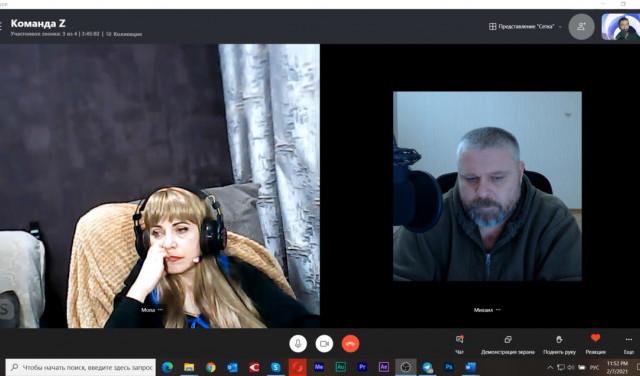This screenshot has height=376, width=640.
Task: Open the hamburger menu beside Команда Z
Action: (x=1, y=26)
